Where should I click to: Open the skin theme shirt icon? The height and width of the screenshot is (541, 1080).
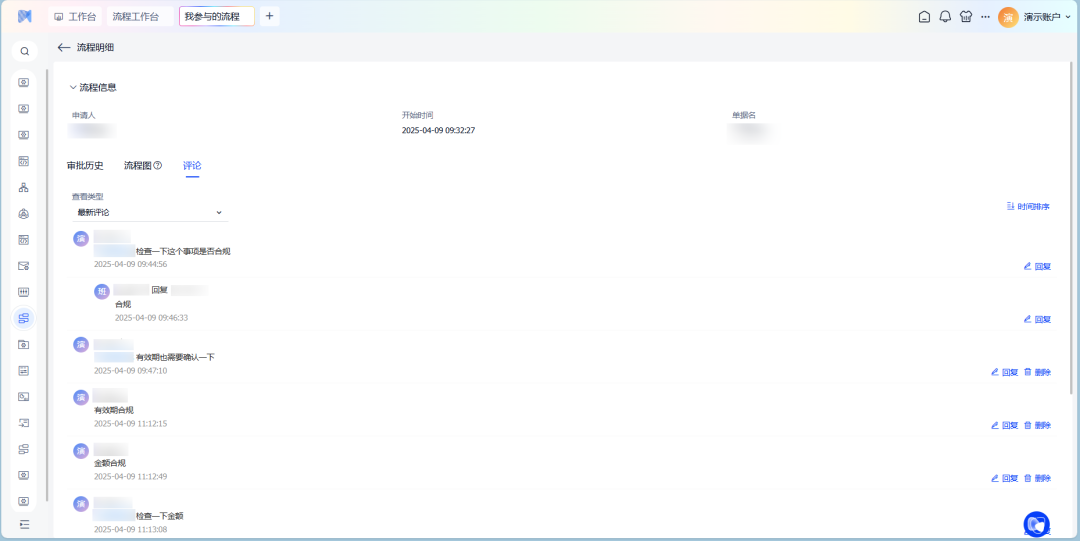(x=965, y=17)
